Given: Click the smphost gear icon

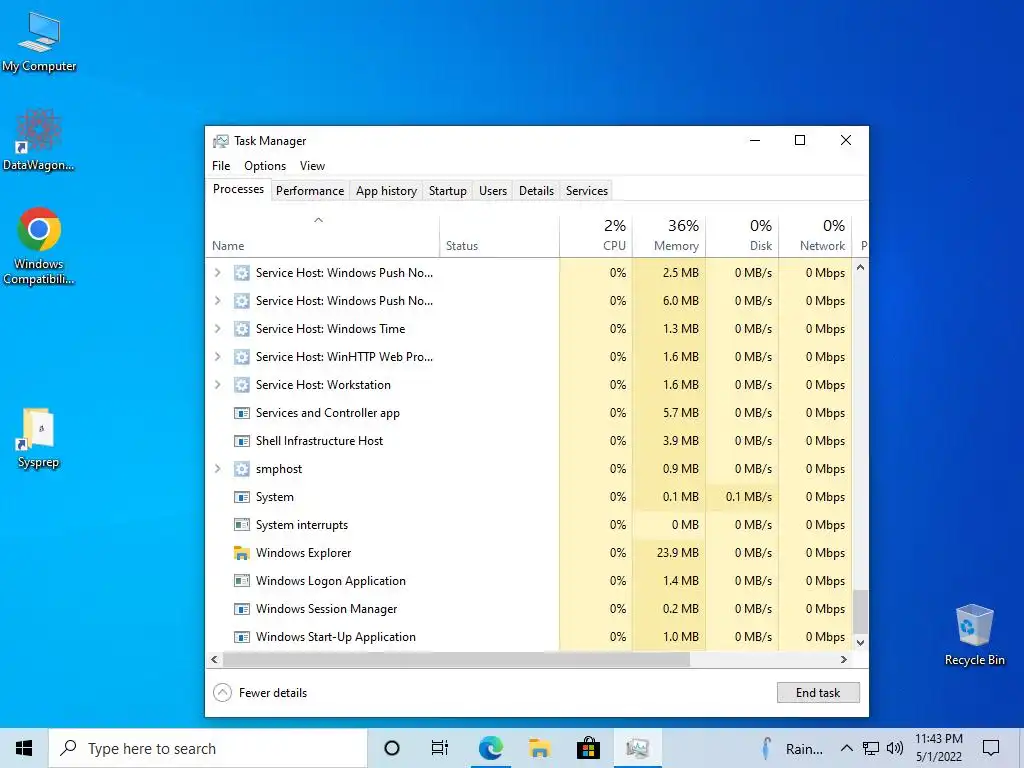Looking at the screenshot, I should pos(242,469).
